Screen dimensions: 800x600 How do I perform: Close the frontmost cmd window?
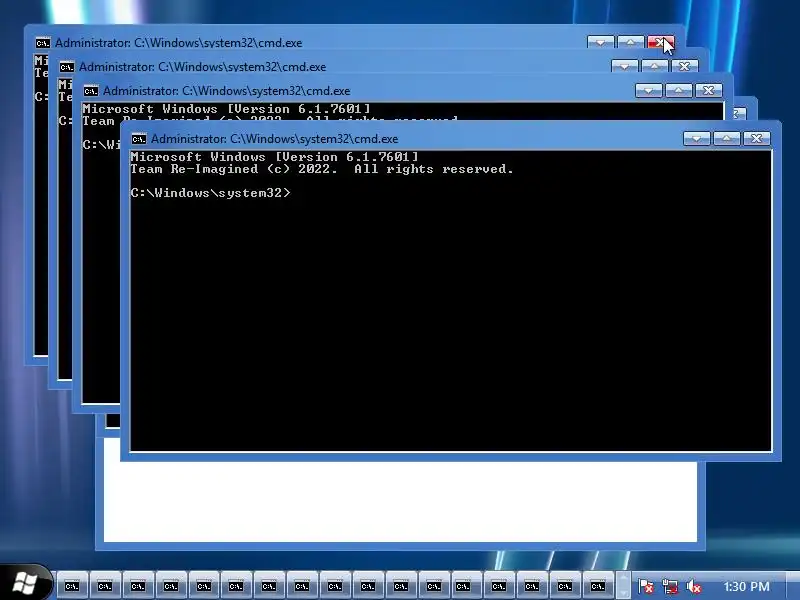[757, 138]
